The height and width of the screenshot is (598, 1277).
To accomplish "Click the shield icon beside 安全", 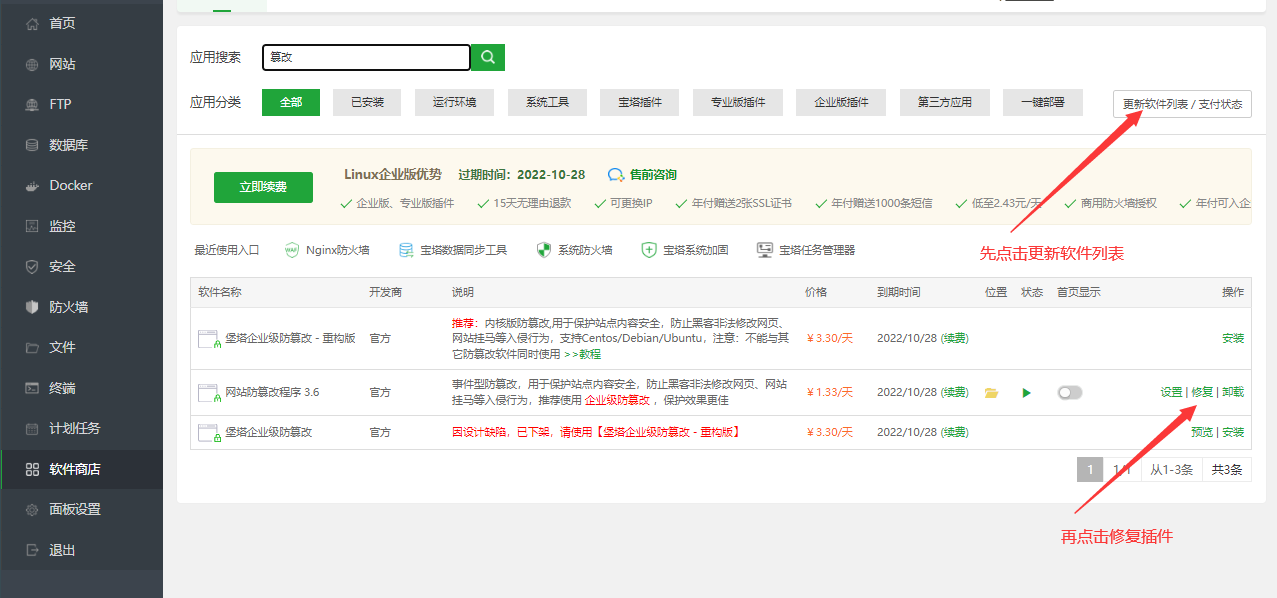I will point(32,266).
